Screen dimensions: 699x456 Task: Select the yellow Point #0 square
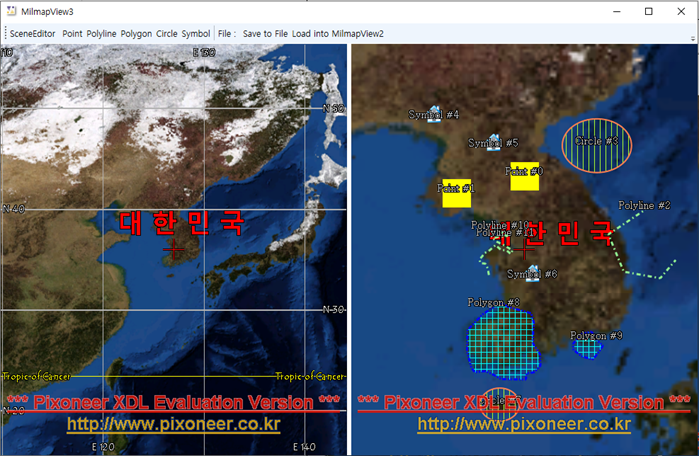coord(525,177)
